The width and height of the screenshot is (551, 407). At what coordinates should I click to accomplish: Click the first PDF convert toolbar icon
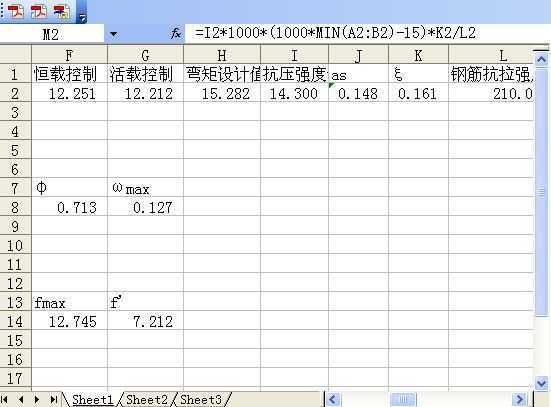[15, 11]
